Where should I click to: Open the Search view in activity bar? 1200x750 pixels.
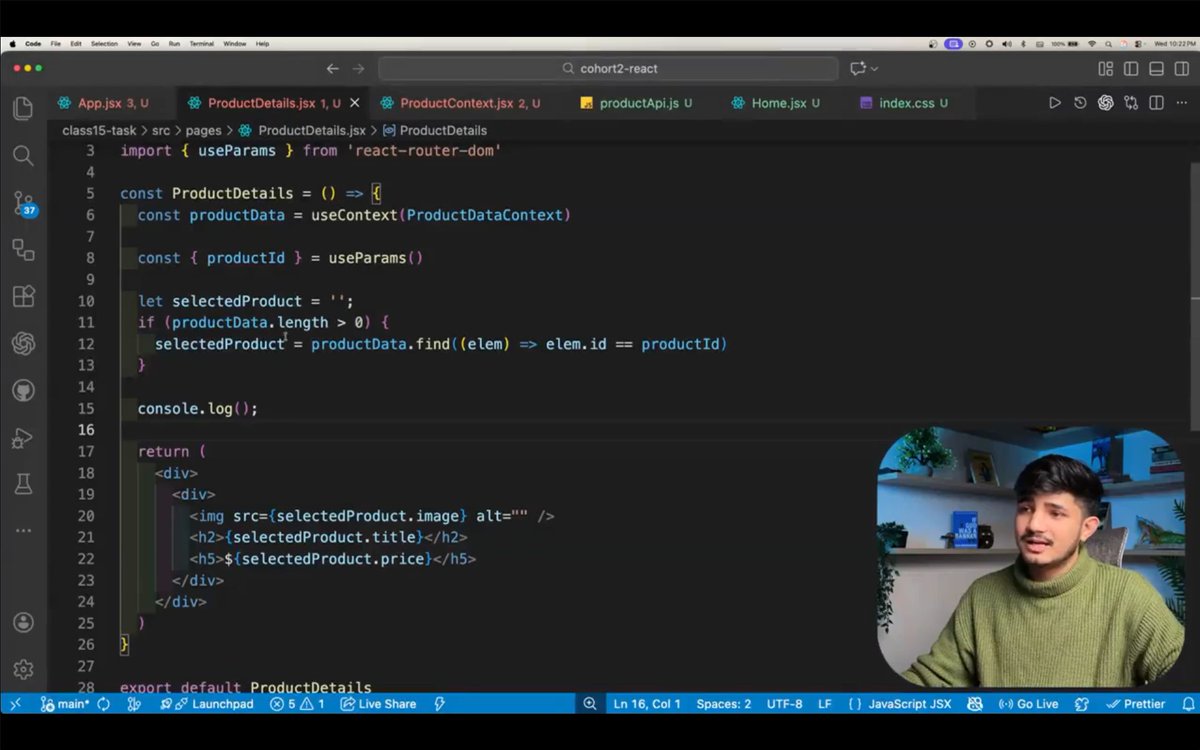click(x=23, y=155)
